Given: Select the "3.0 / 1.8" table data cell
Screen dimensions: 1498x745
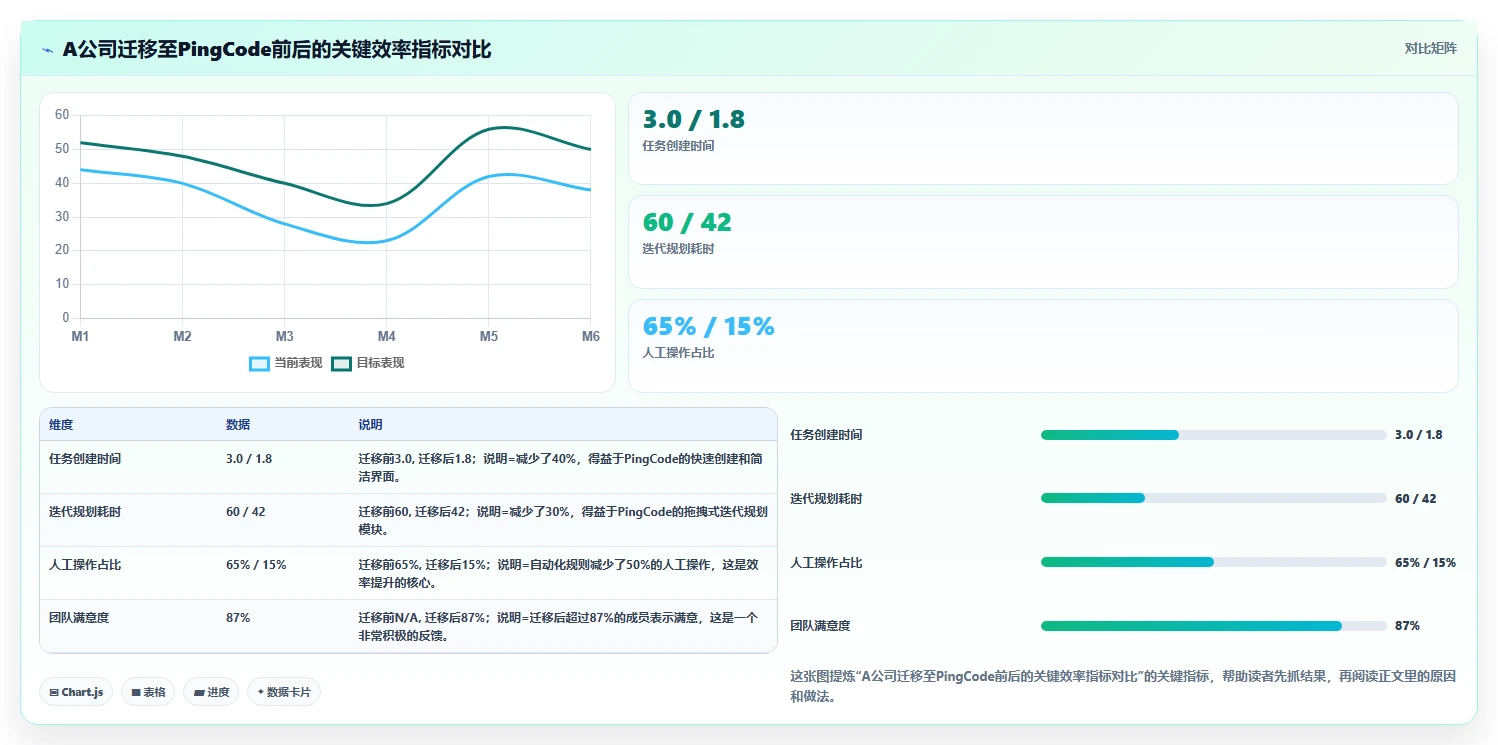Looking at the screenshot, I should (x=249, y=459).
